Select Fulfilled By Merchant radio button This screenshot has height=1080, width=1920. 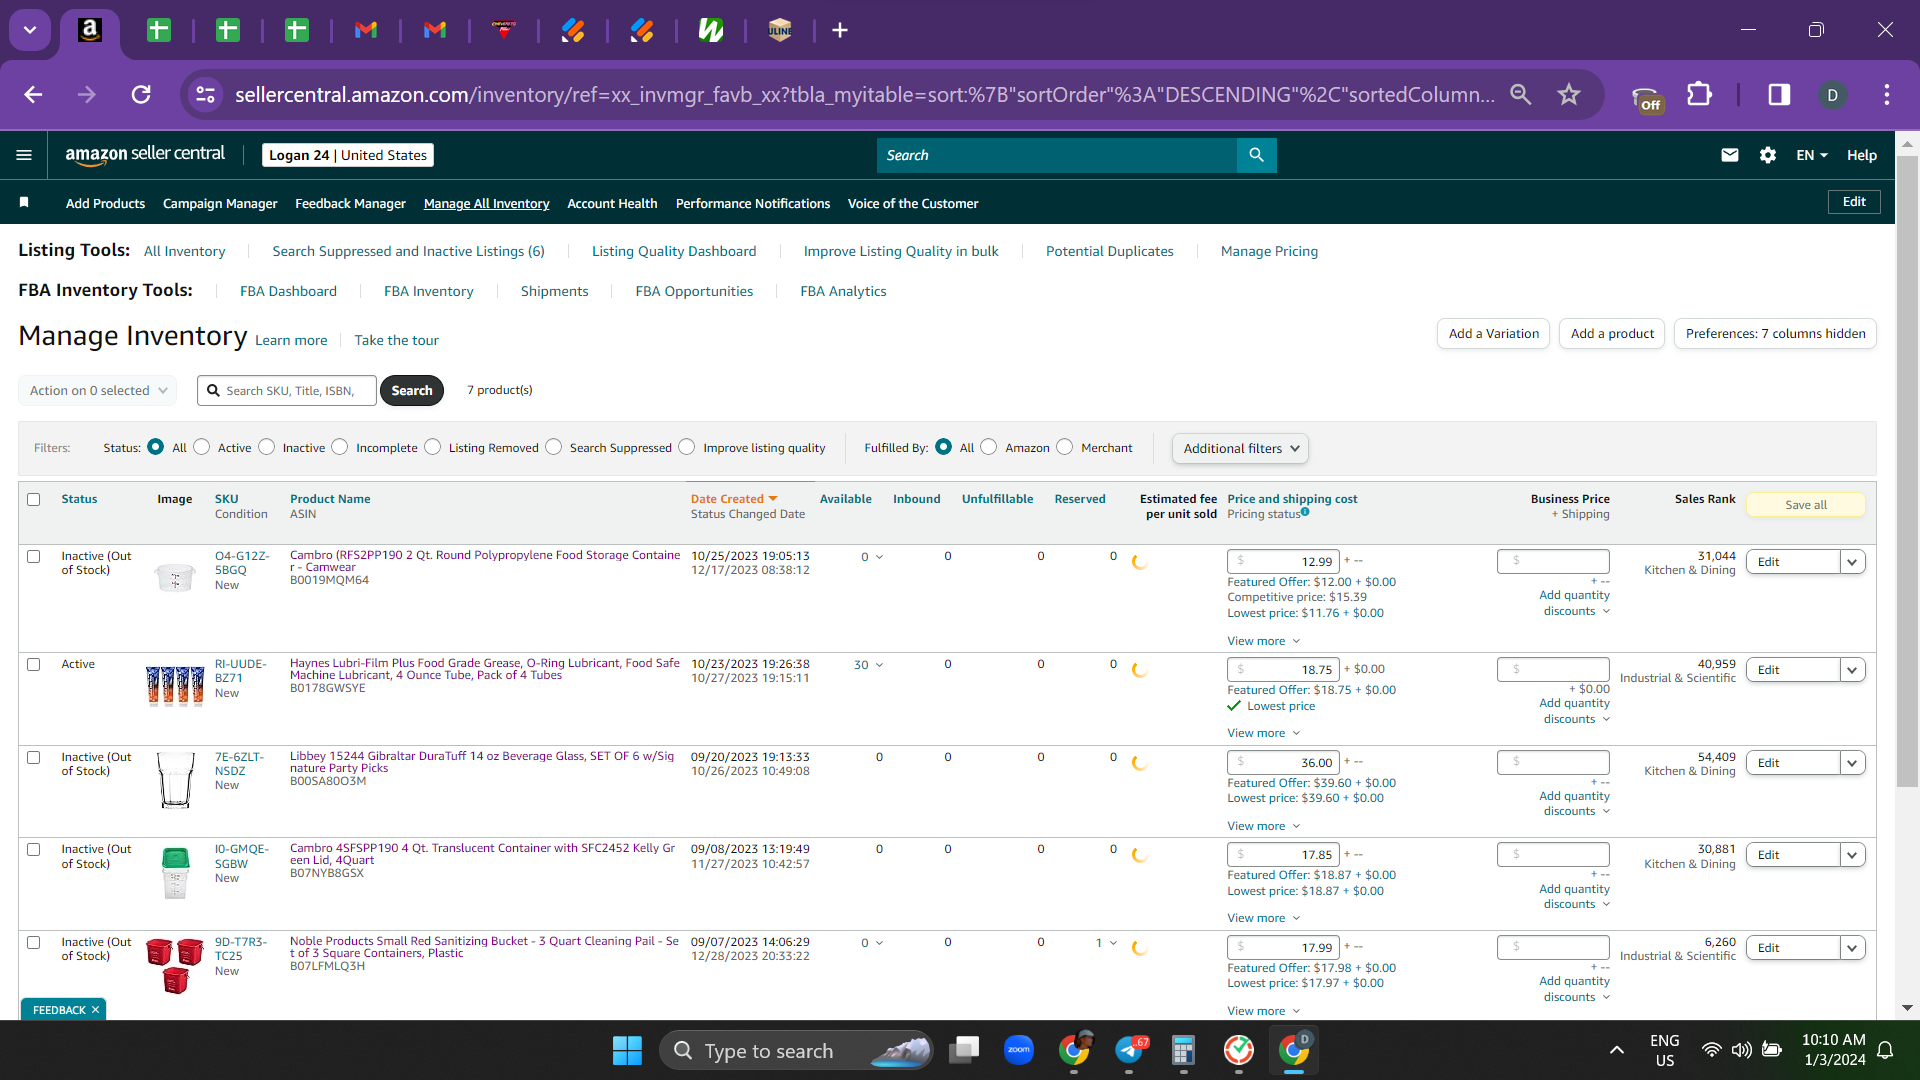(1065, 447)
